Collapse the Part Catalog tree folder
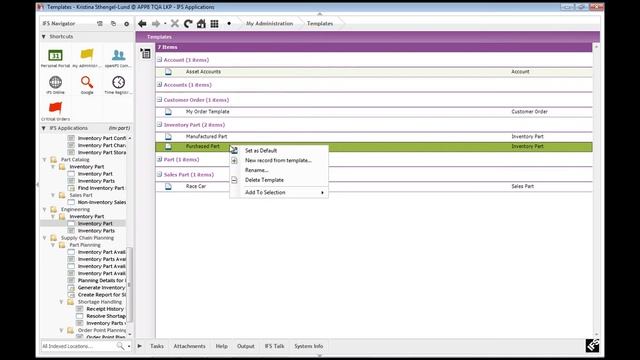Viewport: 640px width, 360px height. tap(44, 160)
